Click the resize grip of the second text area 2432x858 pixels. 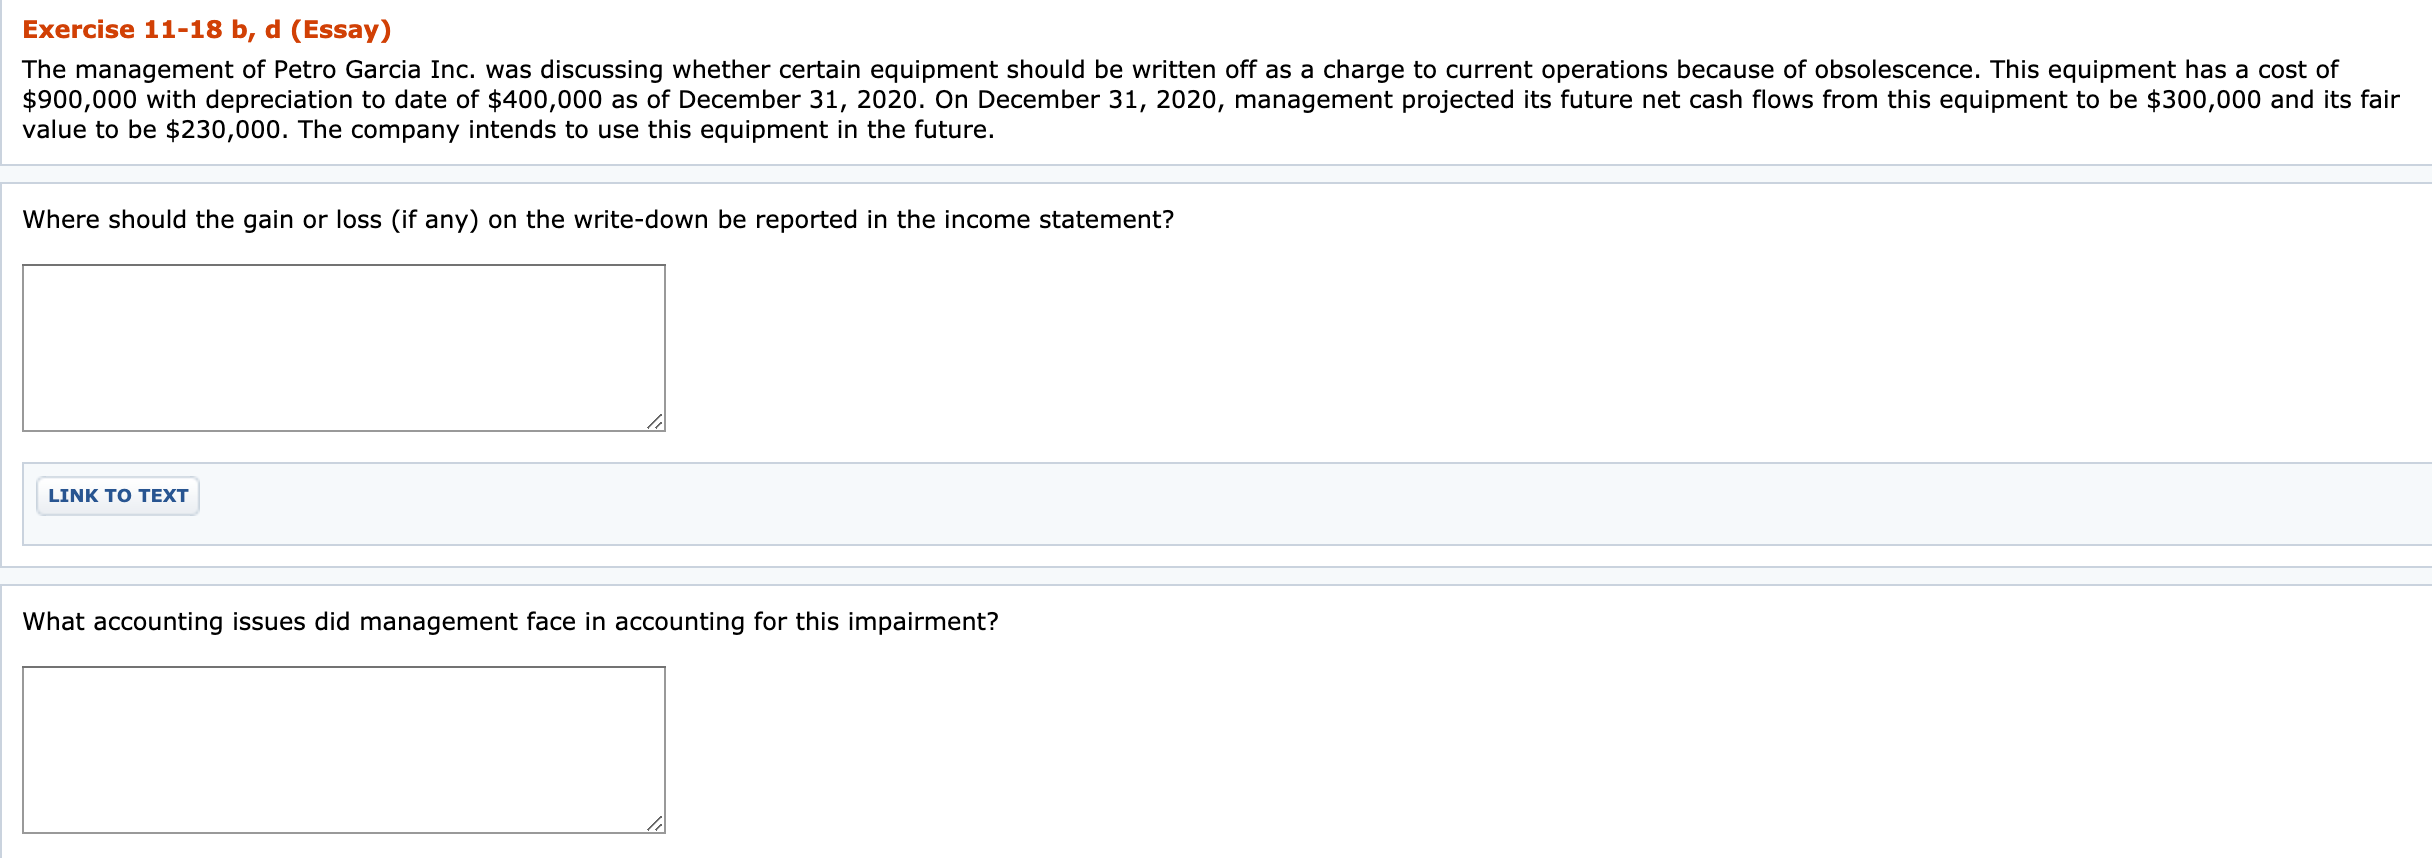(x=655, y=824)
